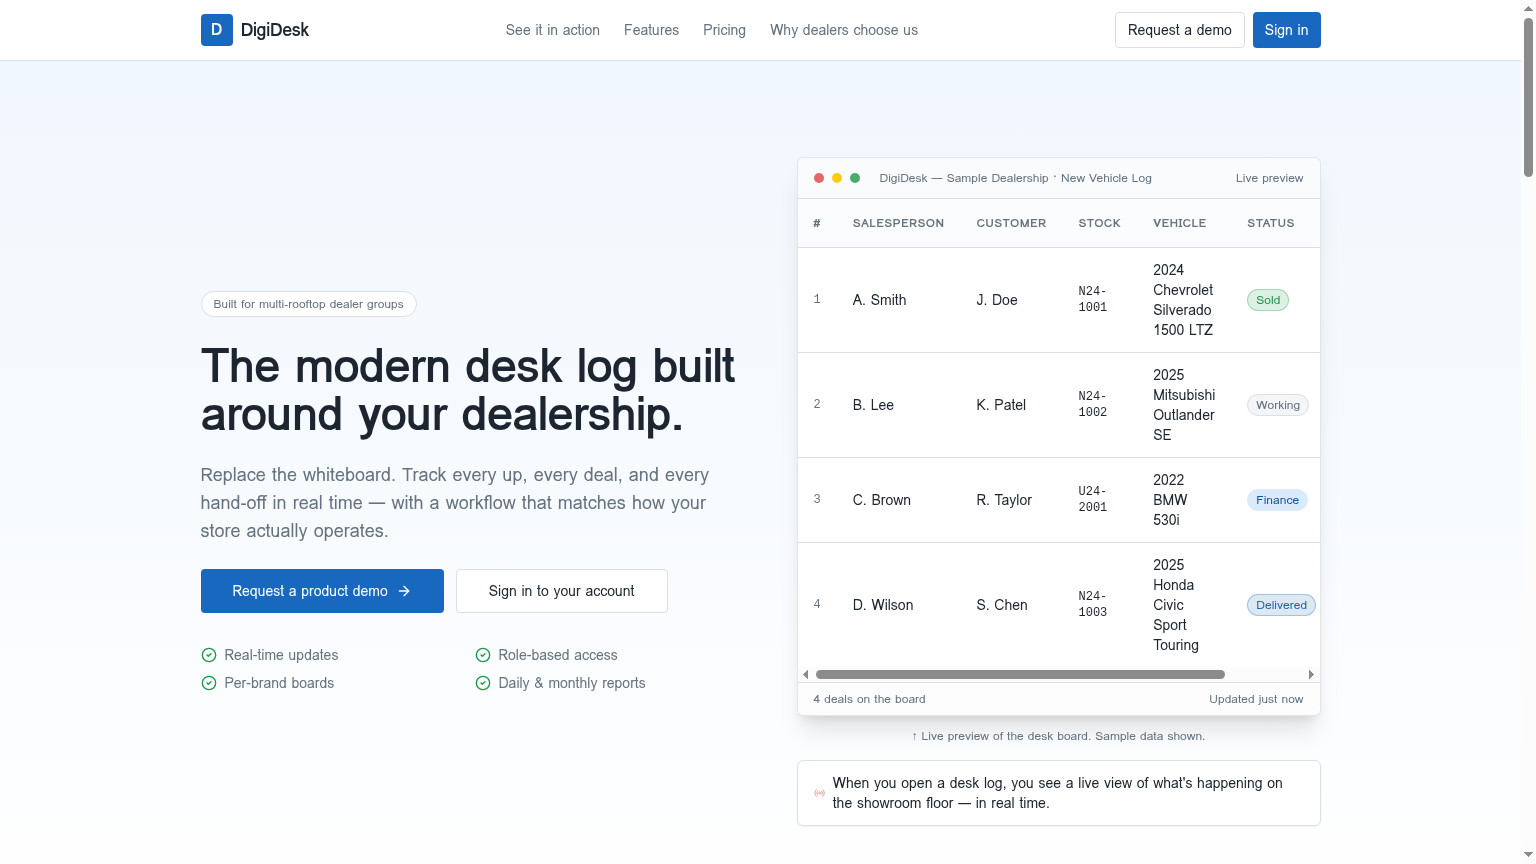Image resolution: width=1536 pixels, height=864 pixels.
Task: Click the yellow dot in preview window
Action: (x=837, y=178)
